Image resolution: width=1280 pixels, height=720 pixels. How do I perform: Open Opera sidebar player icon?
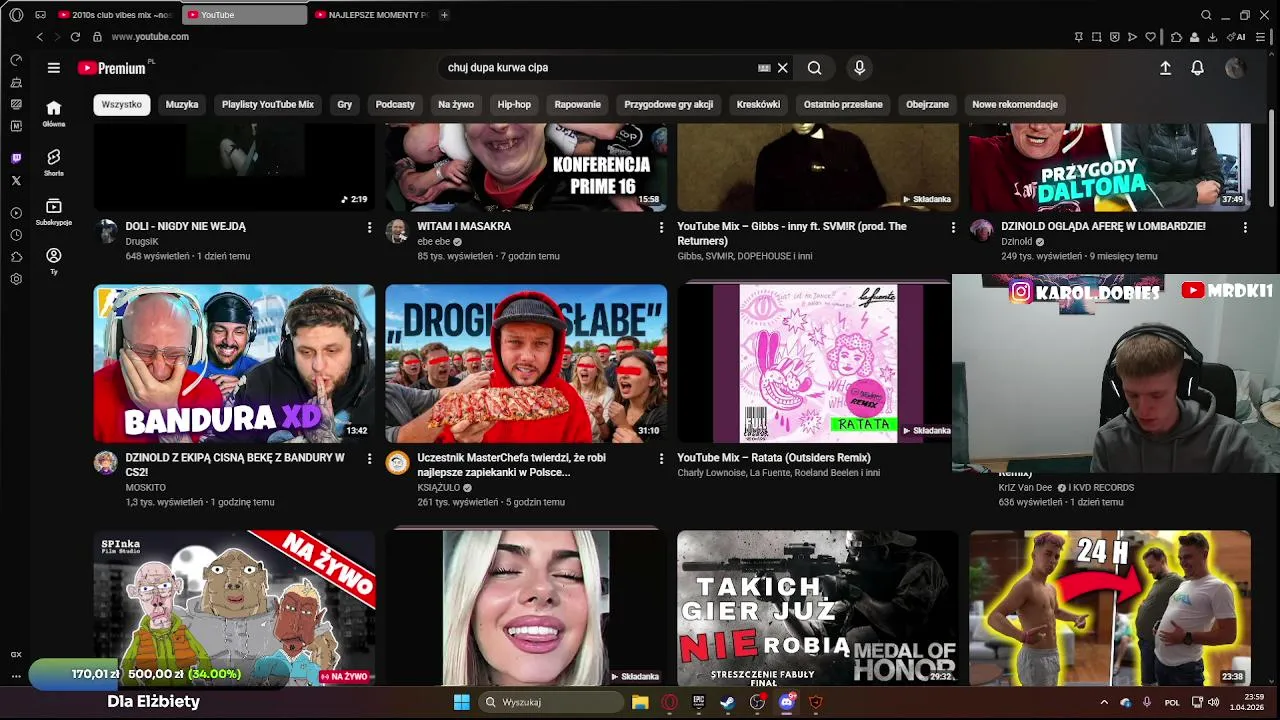16,213
